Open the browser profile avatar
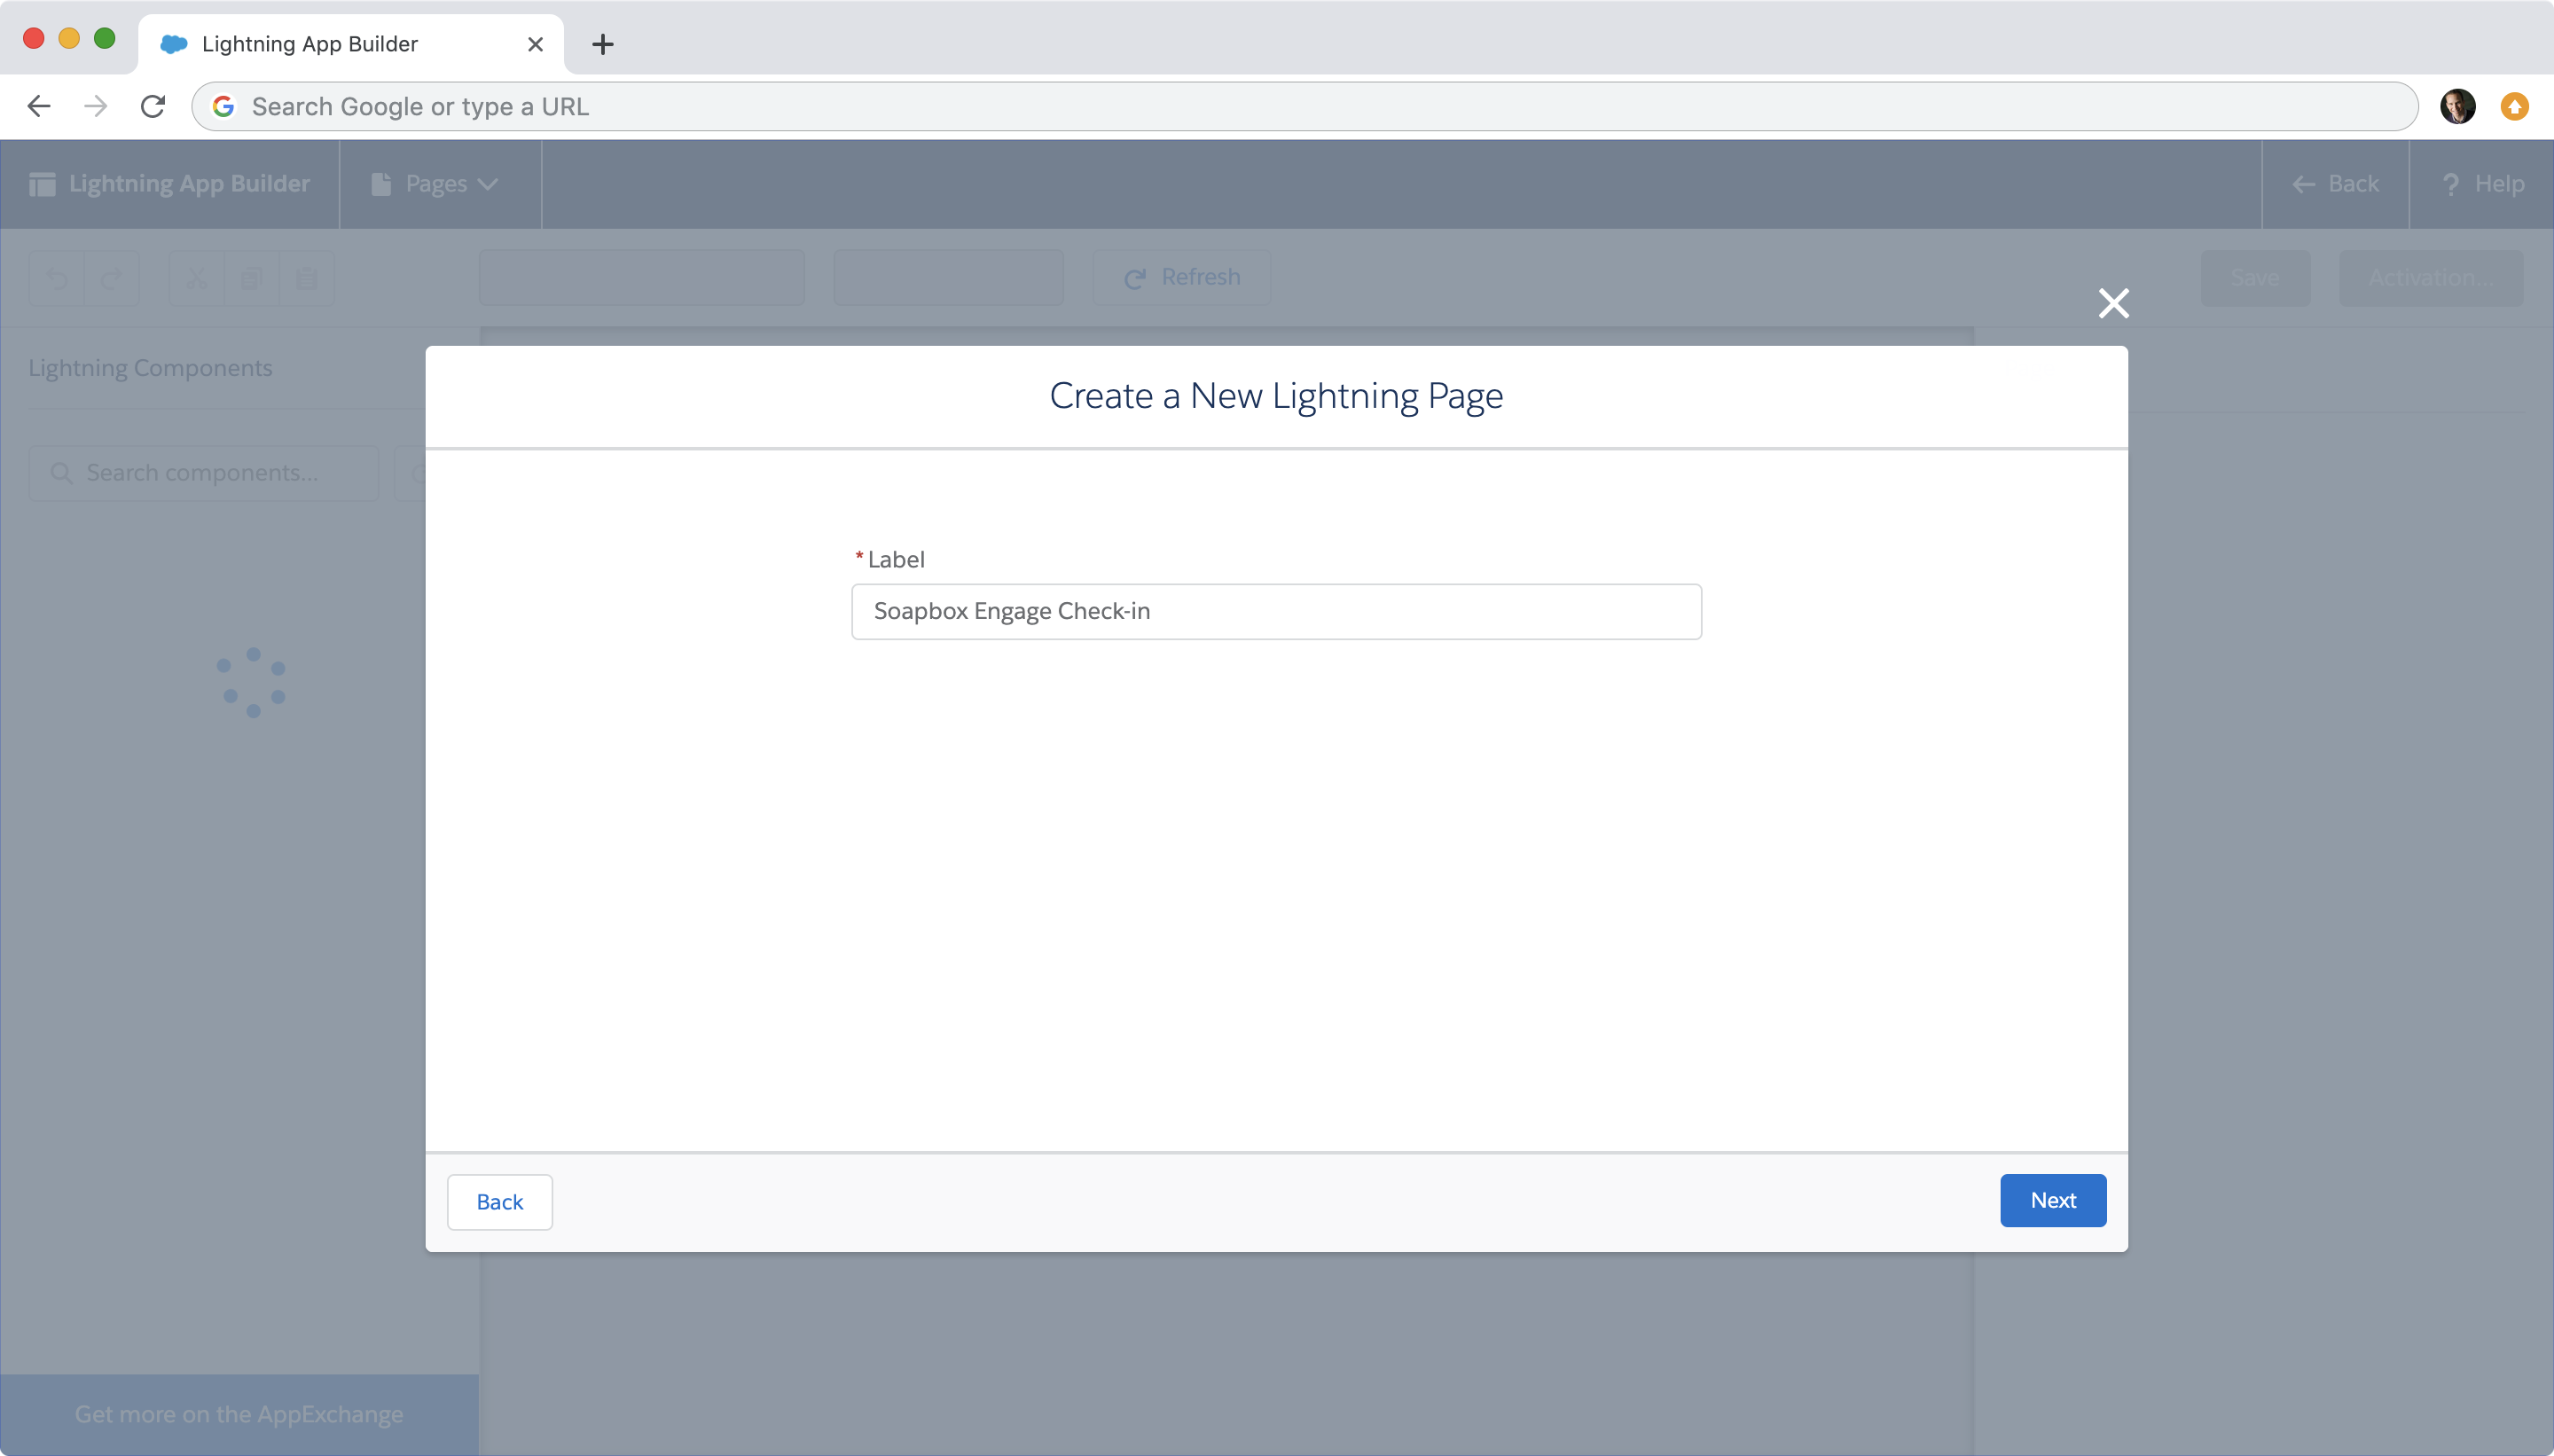The height and width of the screenshot is (1456, 2554). pos(2457,106)
